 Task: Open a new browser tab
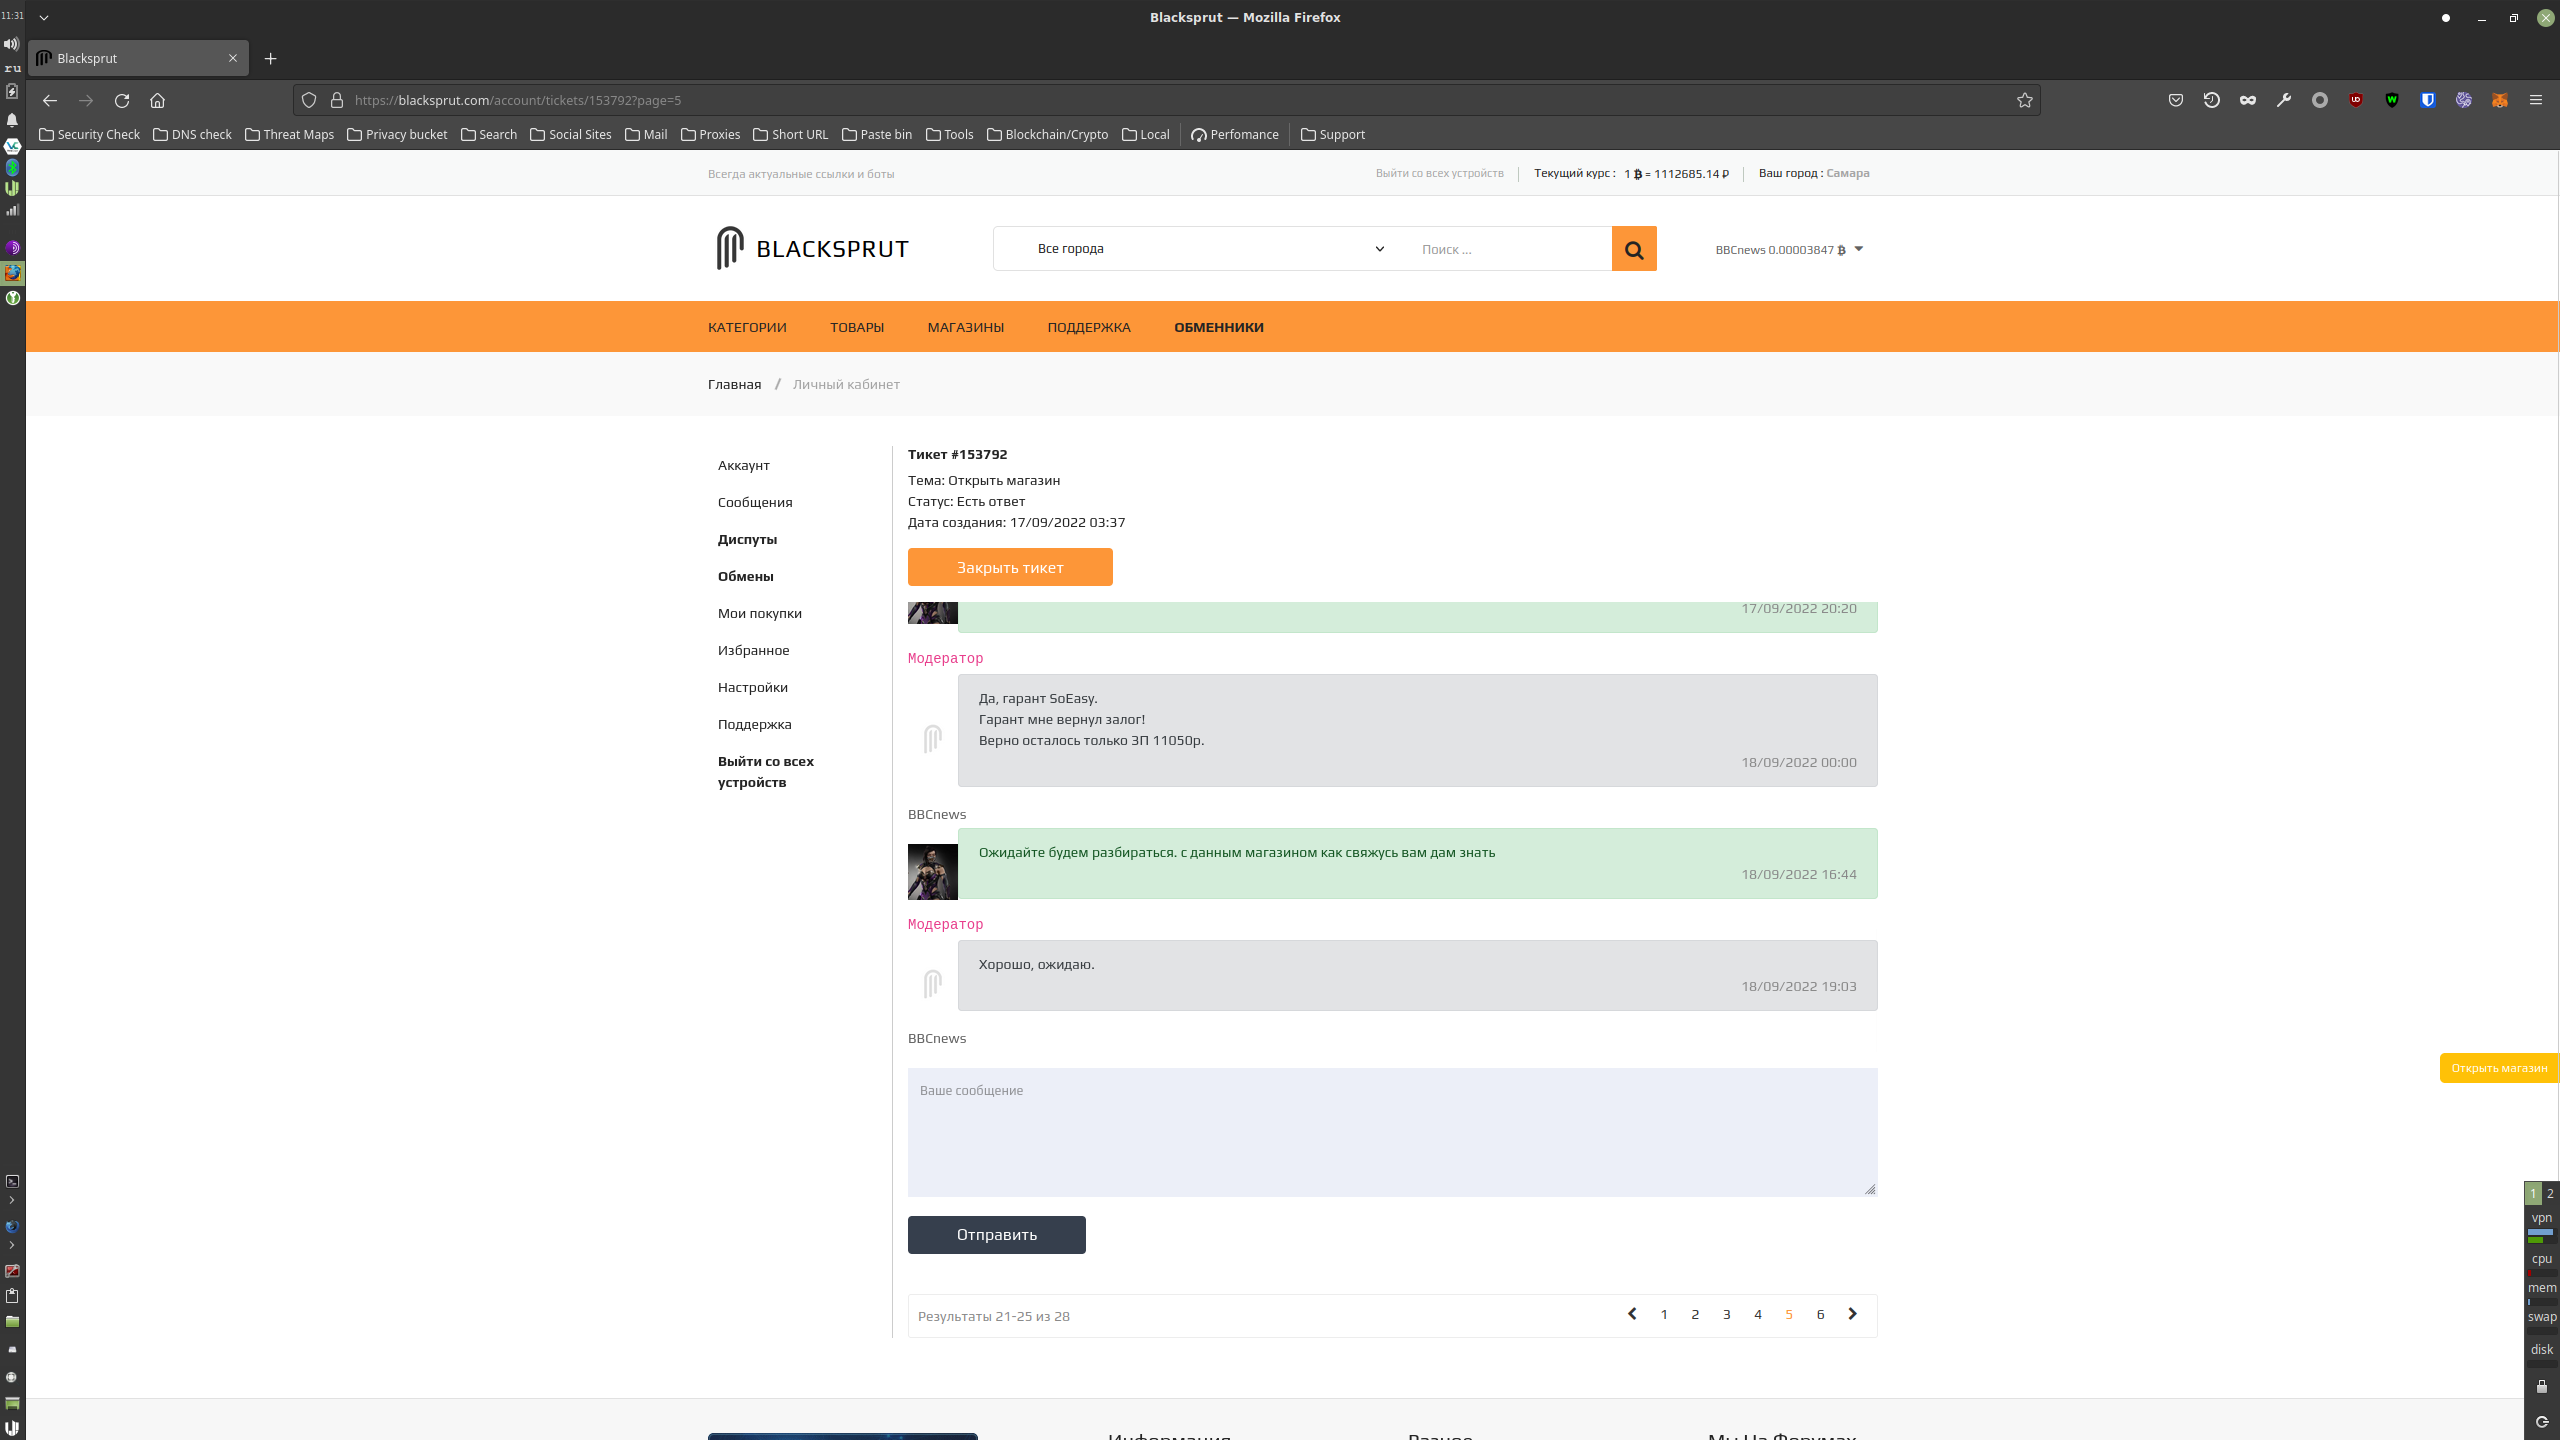tap(270, 58)
